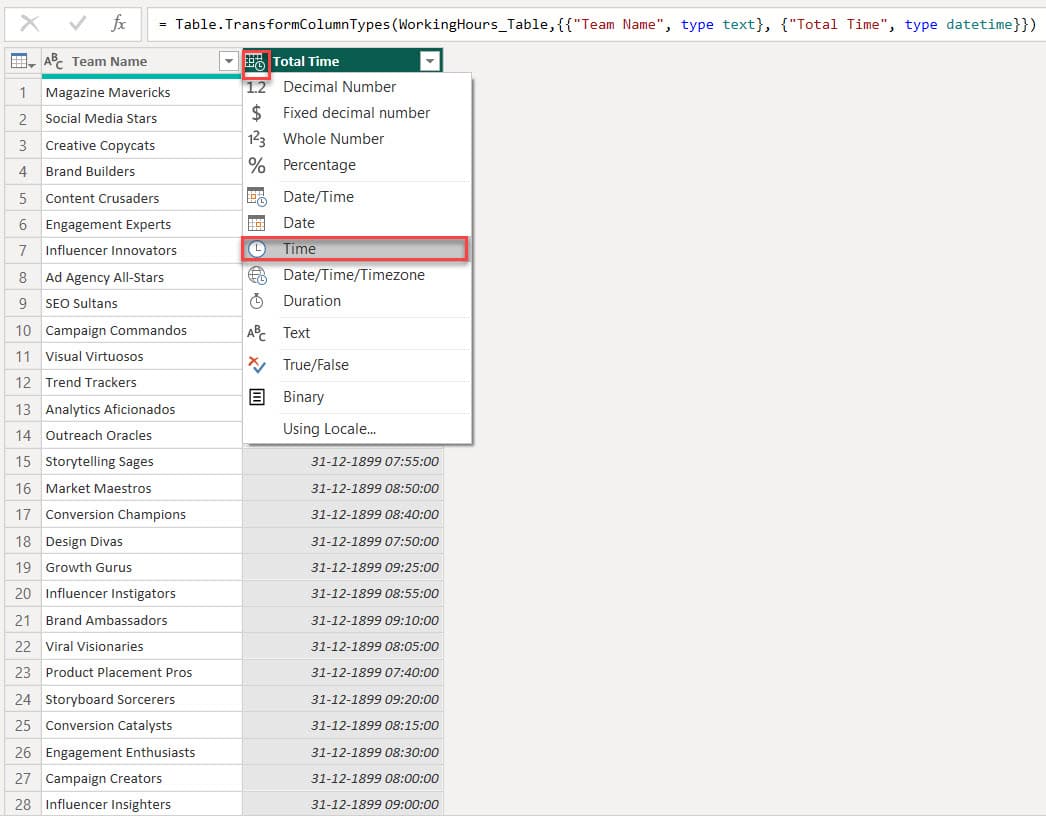Choose Percentage data type

(x=358, y=165)
